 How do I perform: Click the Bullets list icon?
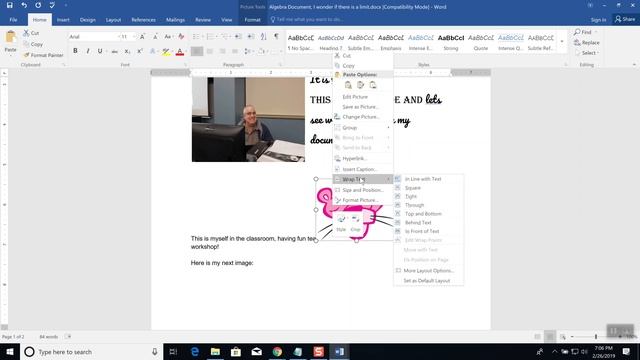tap(196, 37)
